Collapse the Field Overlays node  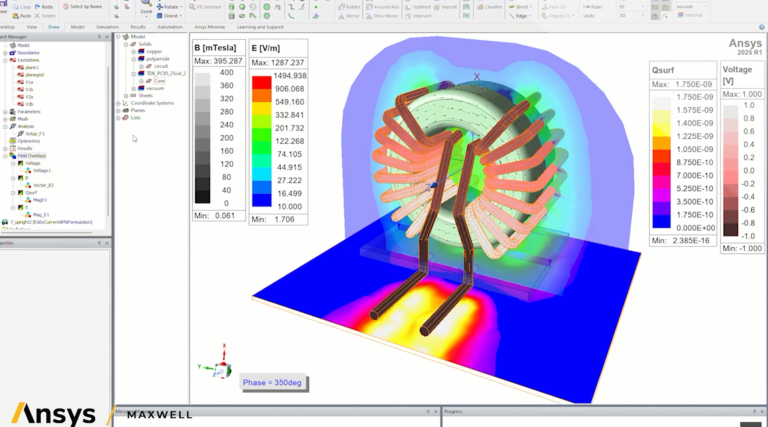pyautogui.click(x=5, y=156)
